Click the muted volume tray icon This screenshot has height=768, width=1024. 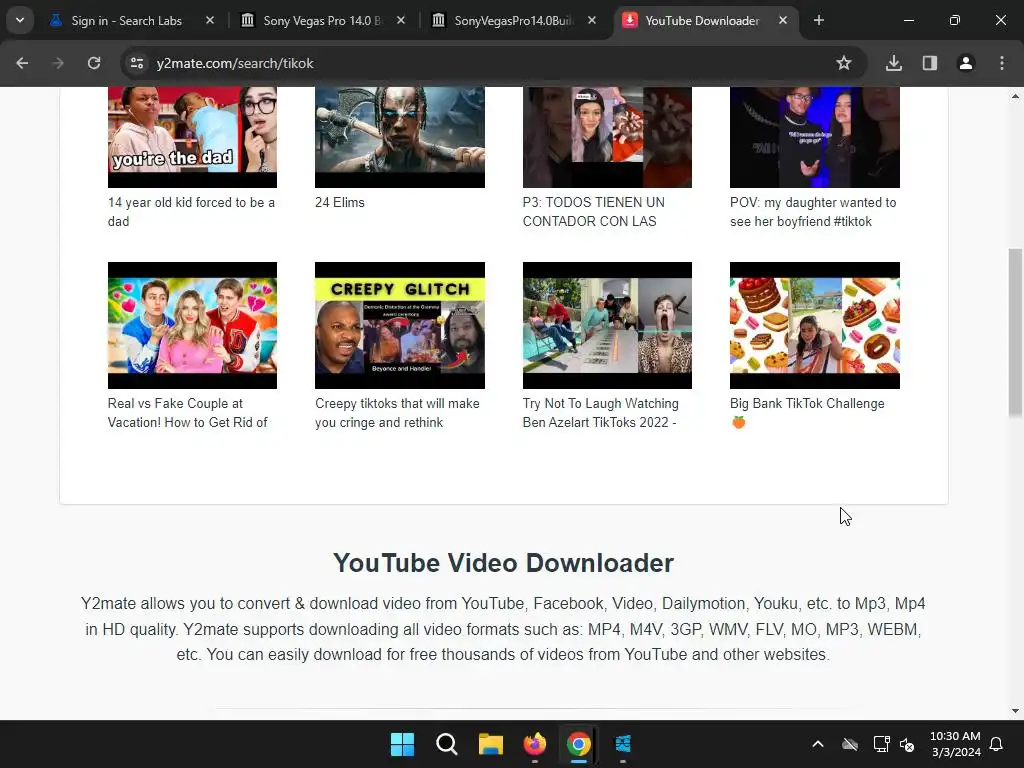pos(907,744)
